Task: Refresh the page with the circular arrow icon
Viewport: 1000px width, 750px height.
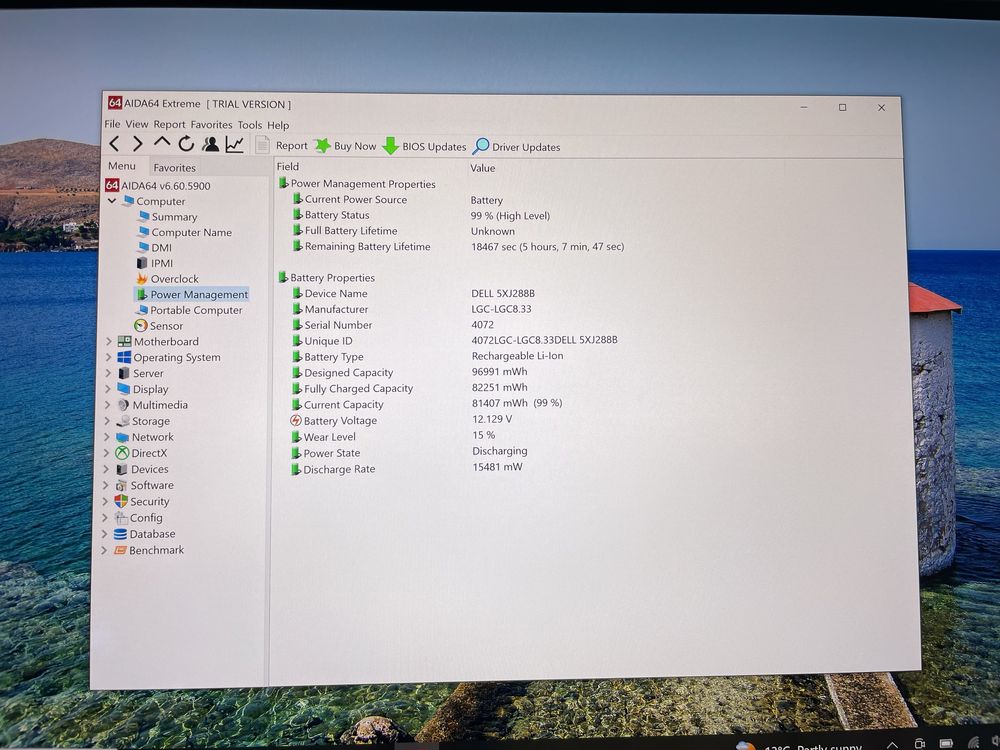Action: (186, 144)
